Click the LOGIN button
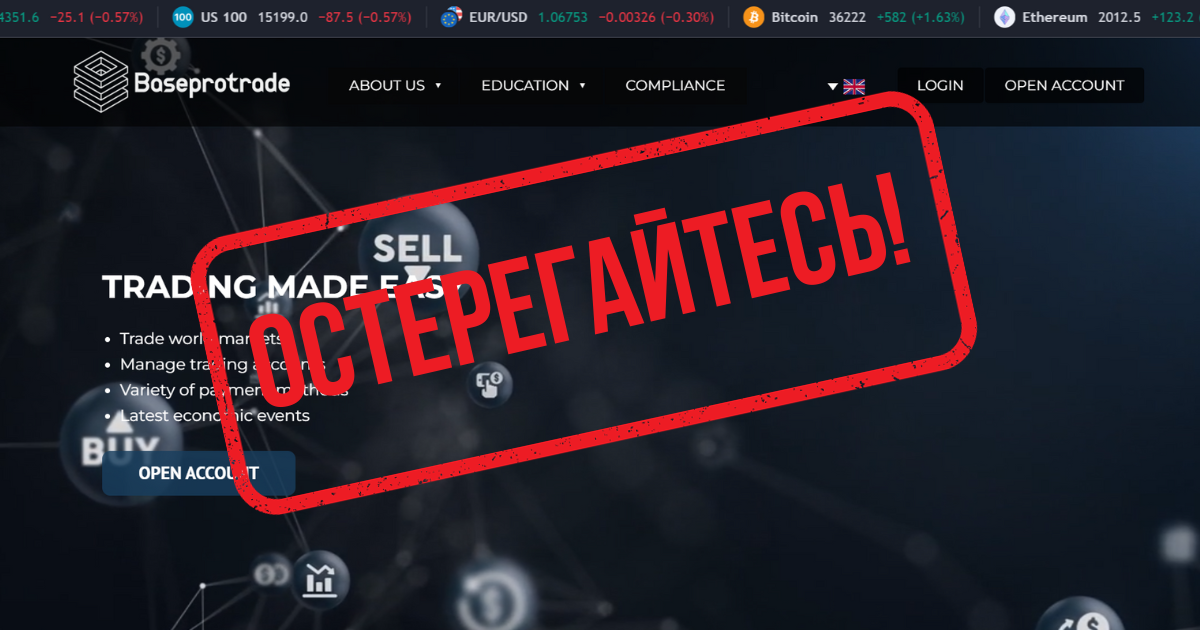 point(940,86)
